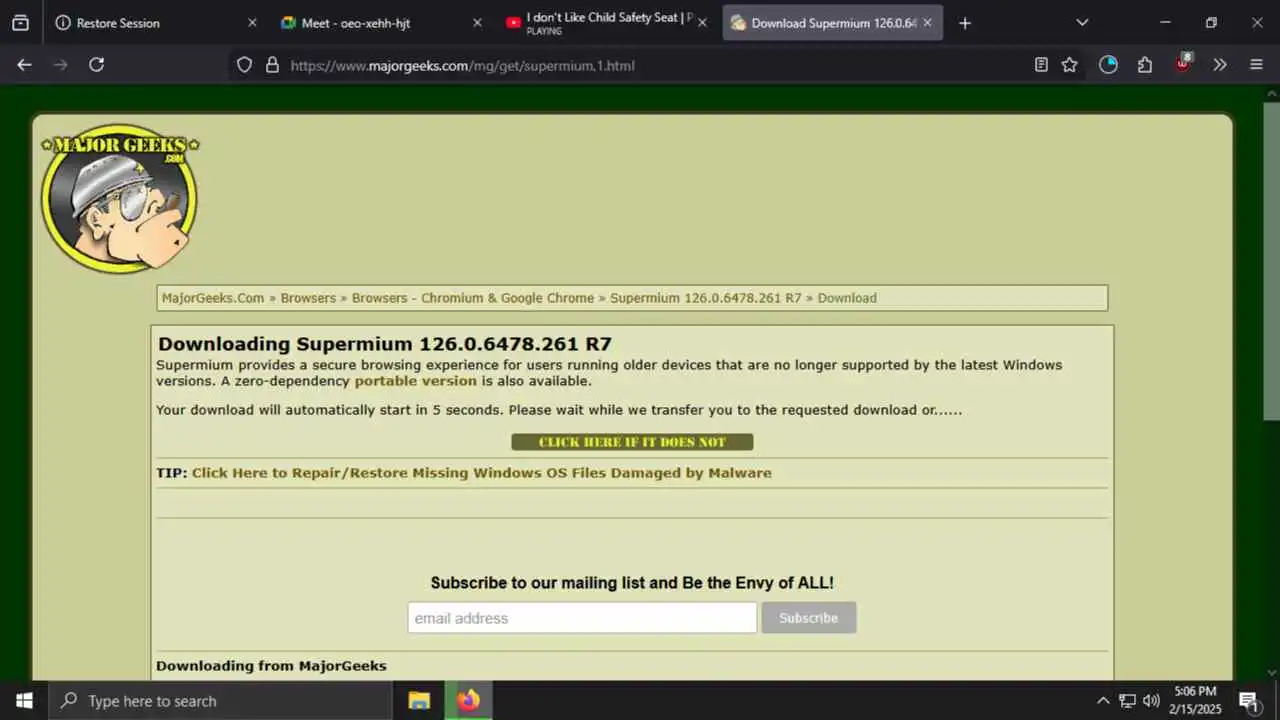
Task: Close the Download Supermium tab
Action: pos(927,22)
